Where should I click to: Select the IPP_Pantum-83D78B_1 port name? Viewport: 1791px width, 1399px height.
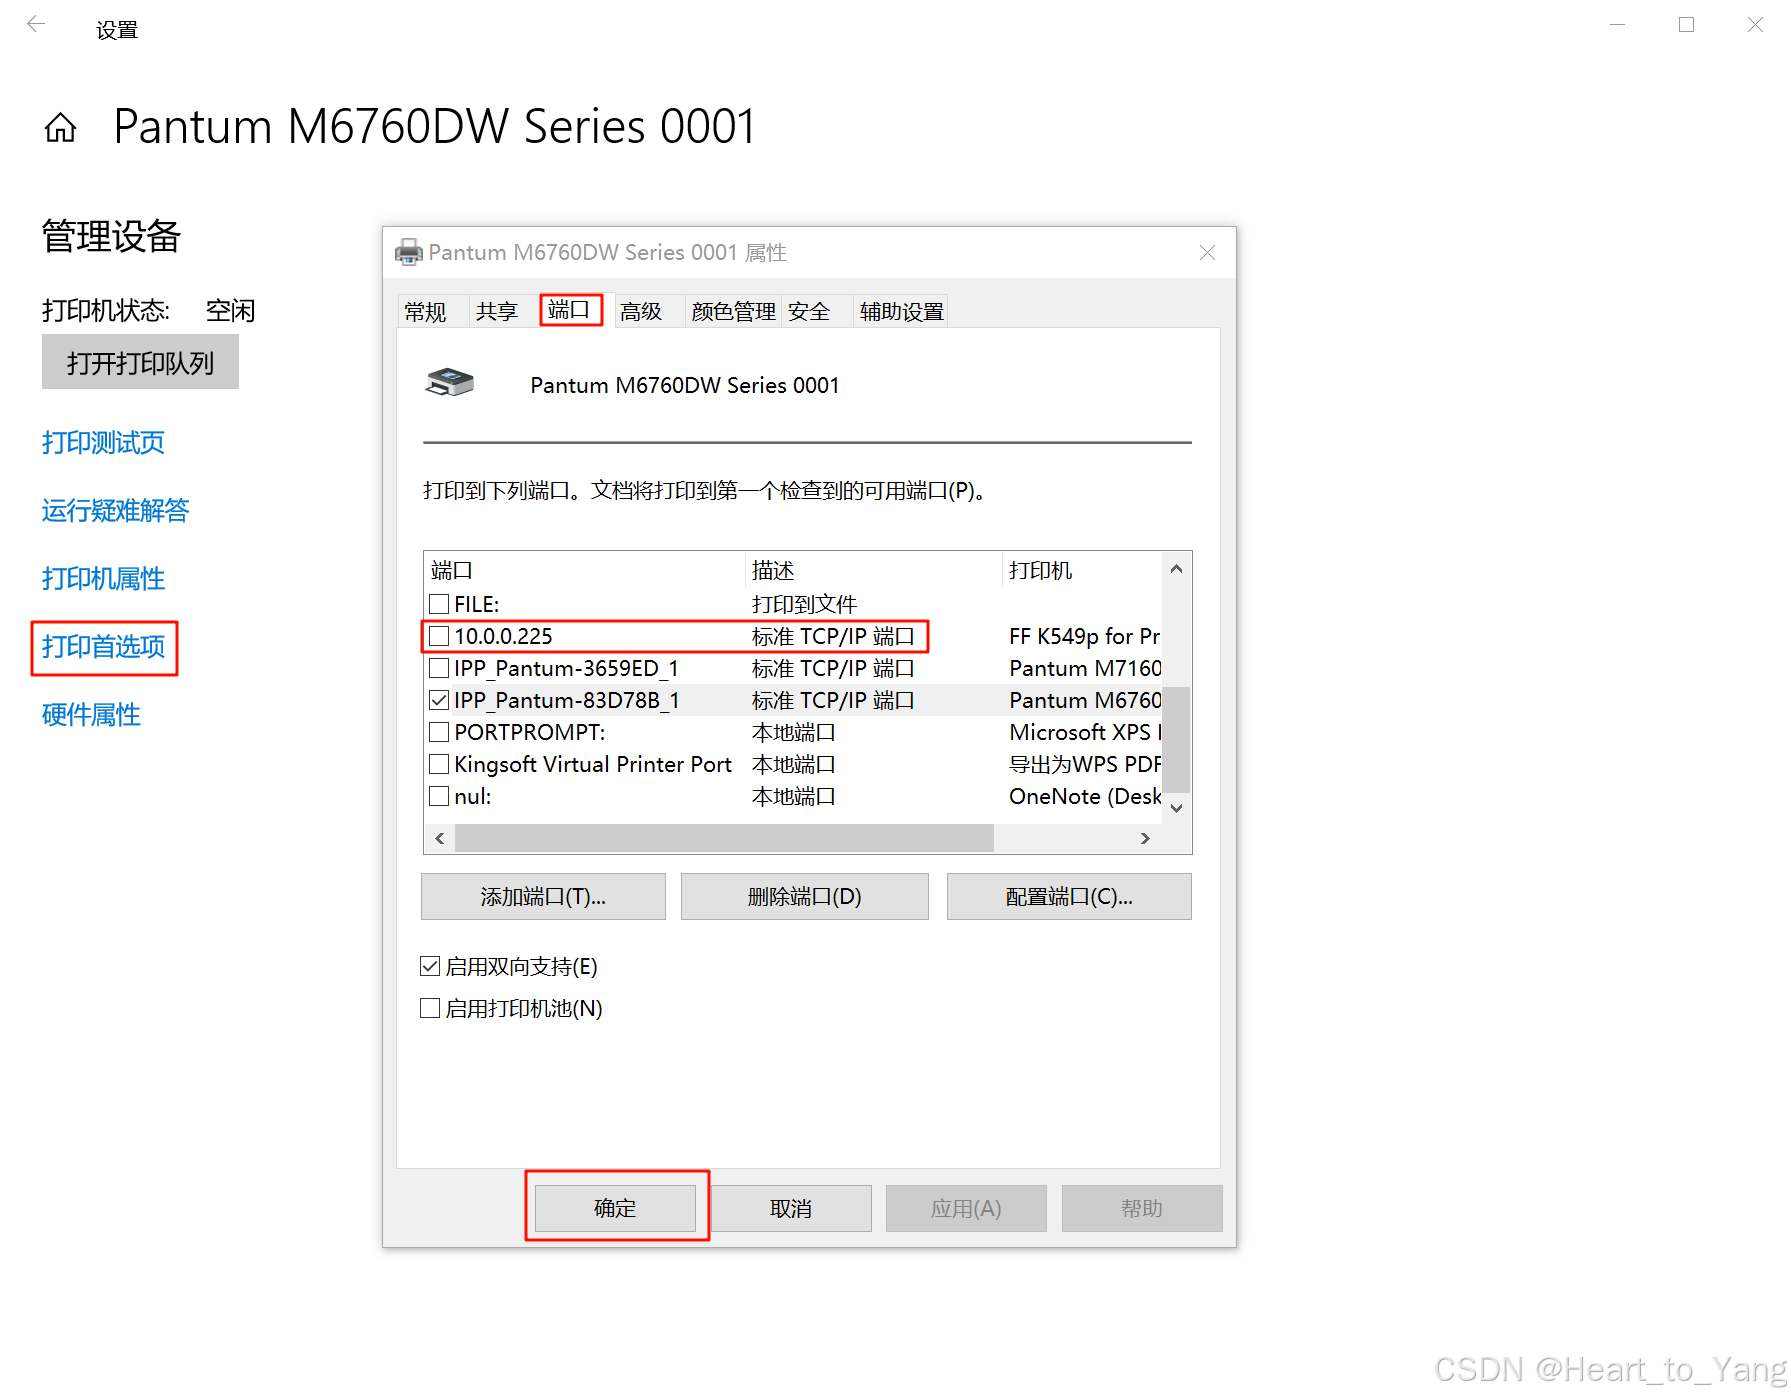pyautogui.click(x=567, y=700)
